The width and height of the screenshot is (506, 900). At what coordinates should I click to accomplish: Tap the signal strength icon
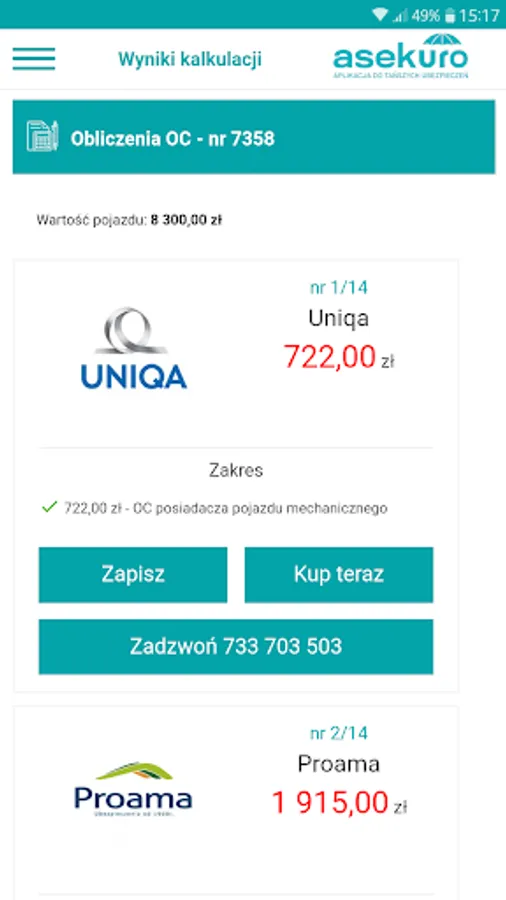[x=400, y=15]
